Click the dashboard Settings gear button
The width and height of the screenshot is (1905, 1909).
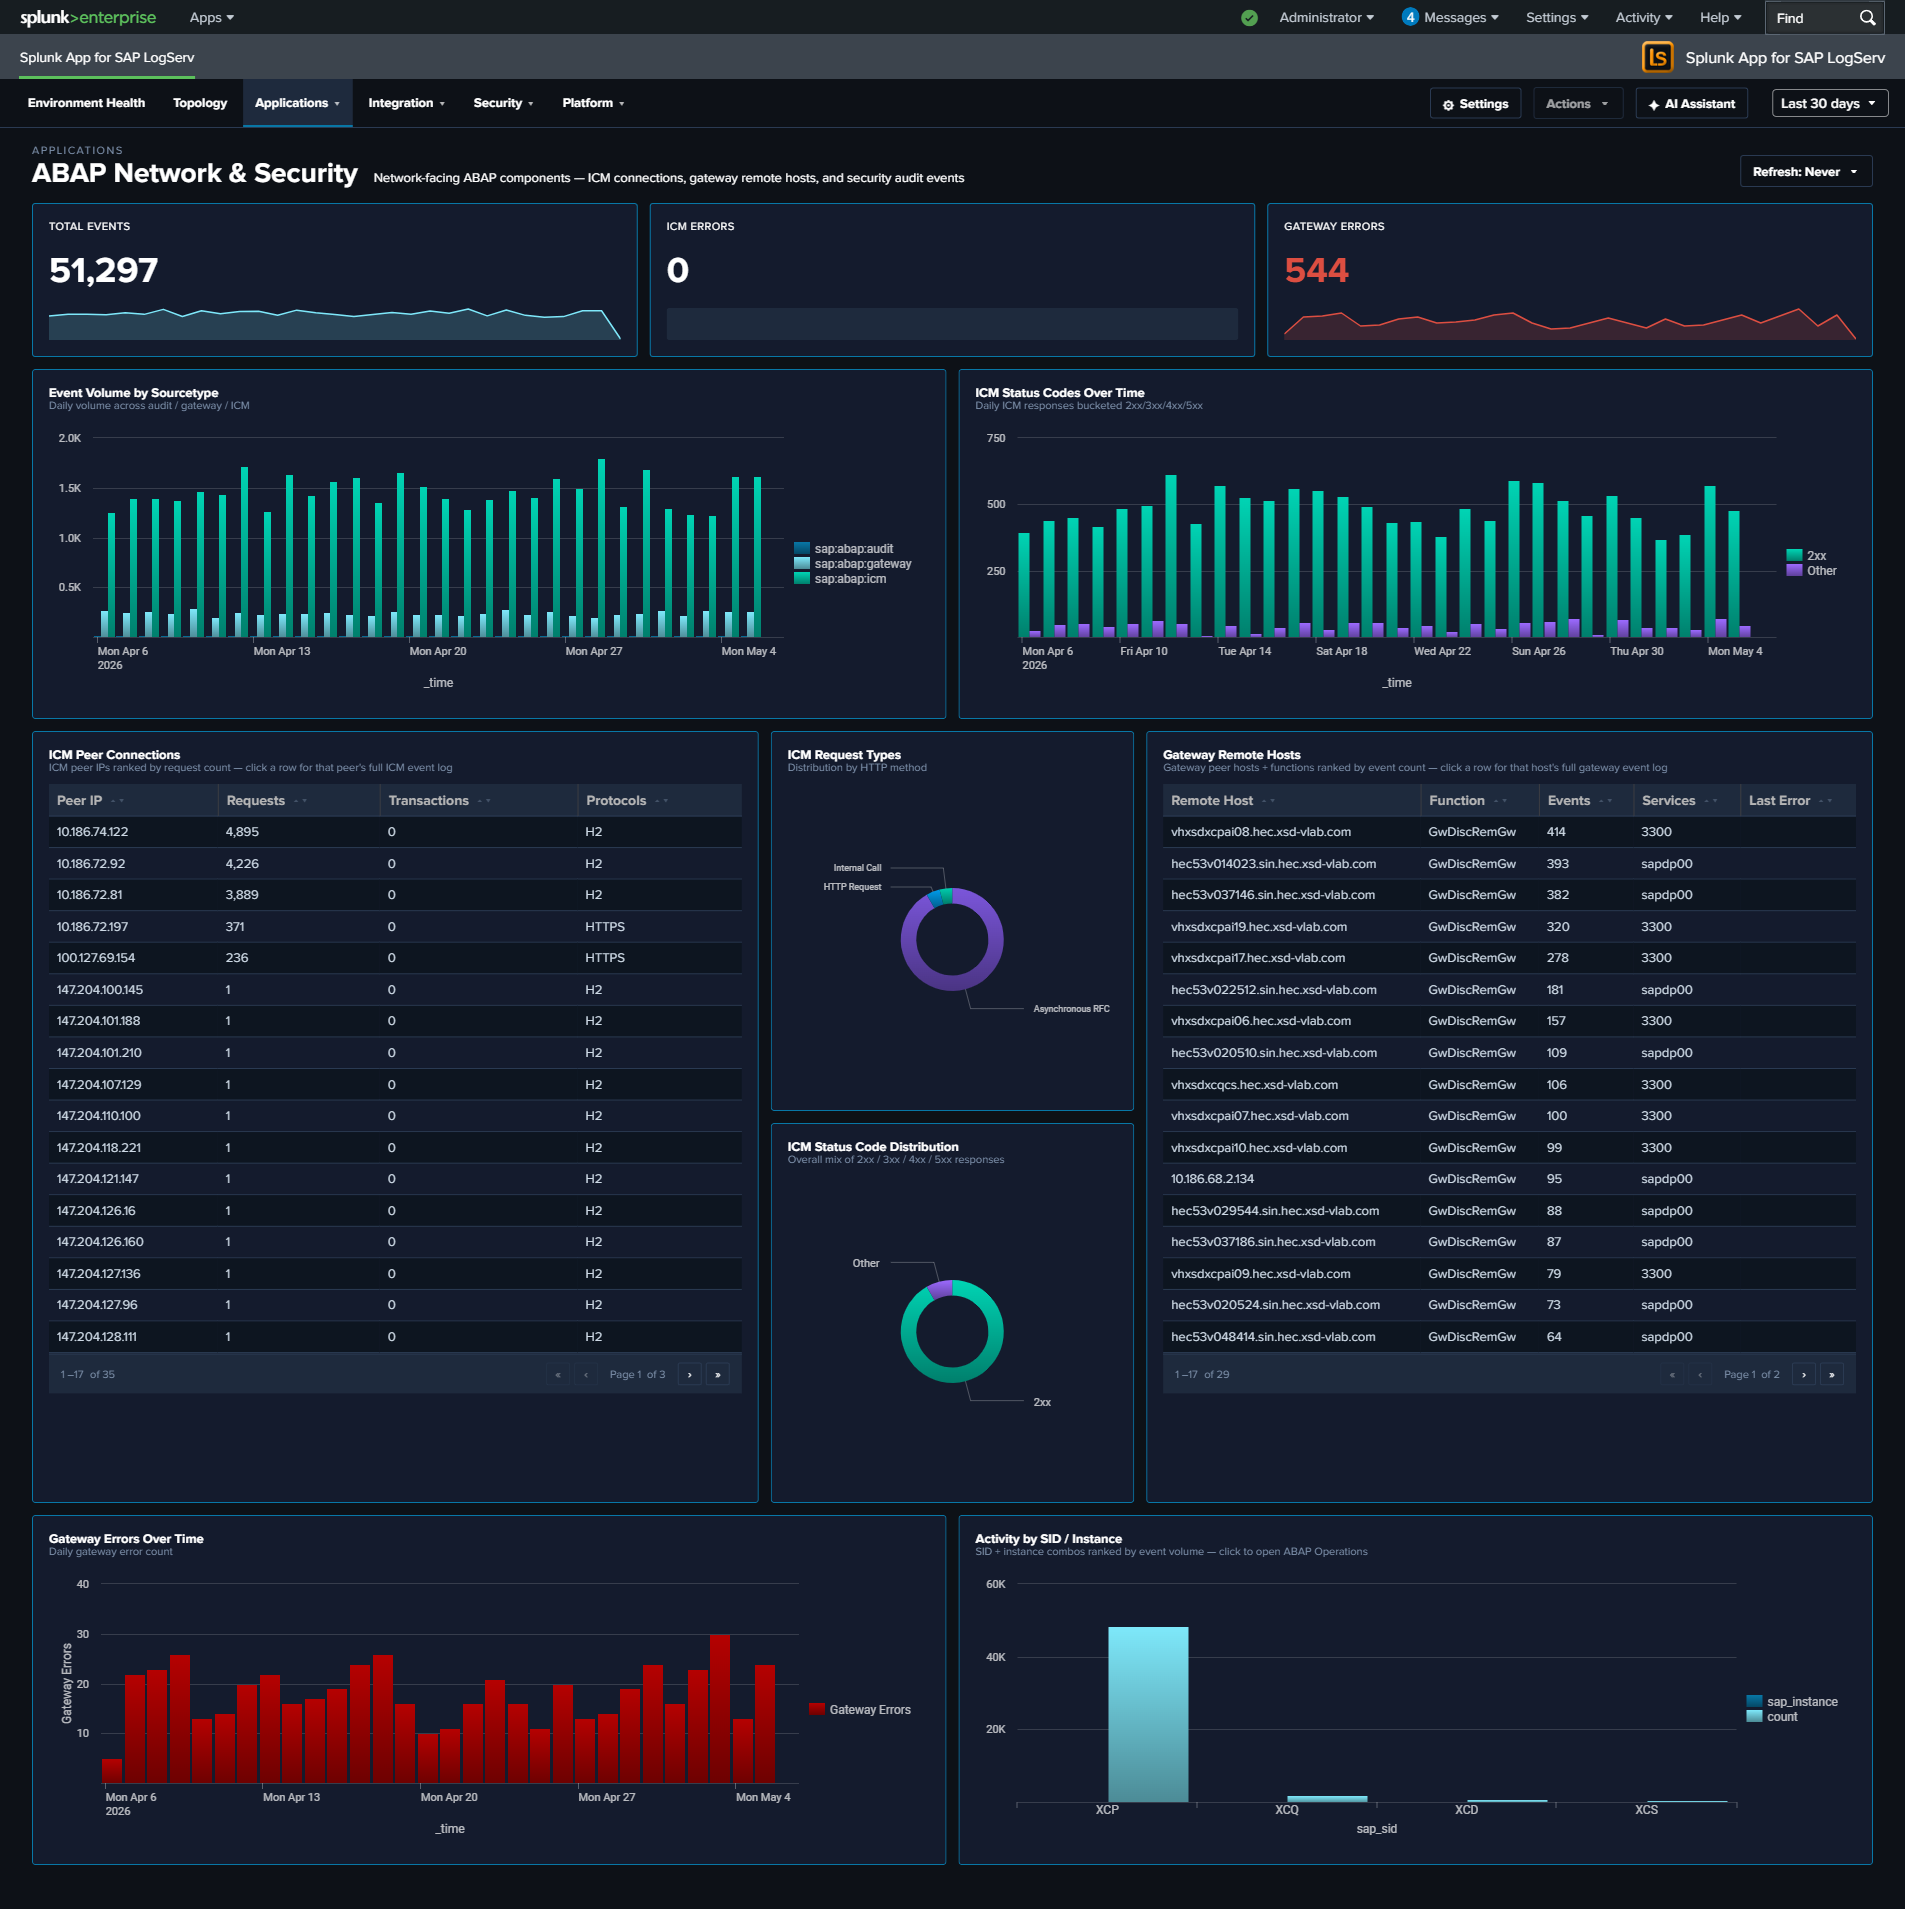pyautogui.click(x=1475, y=103)
